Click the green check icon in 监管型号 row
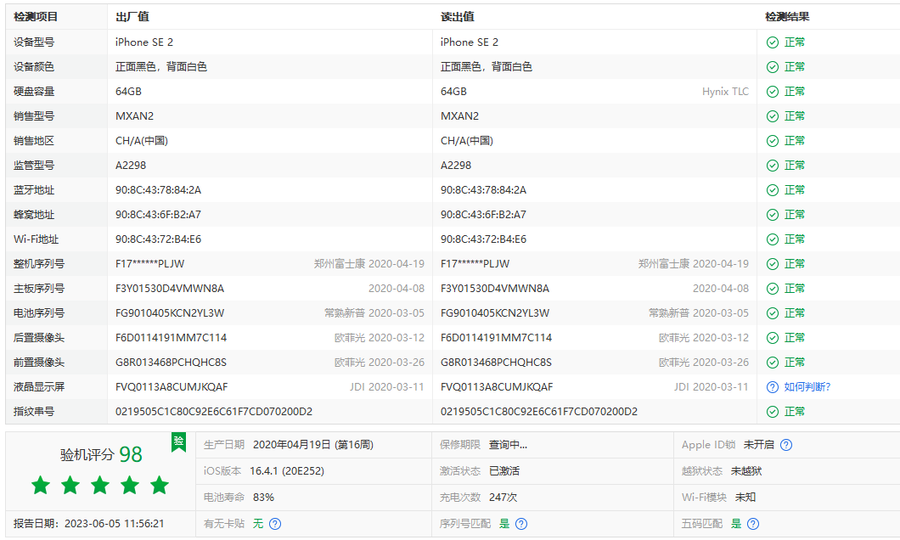900x540 pixels. tap(773, 166)
